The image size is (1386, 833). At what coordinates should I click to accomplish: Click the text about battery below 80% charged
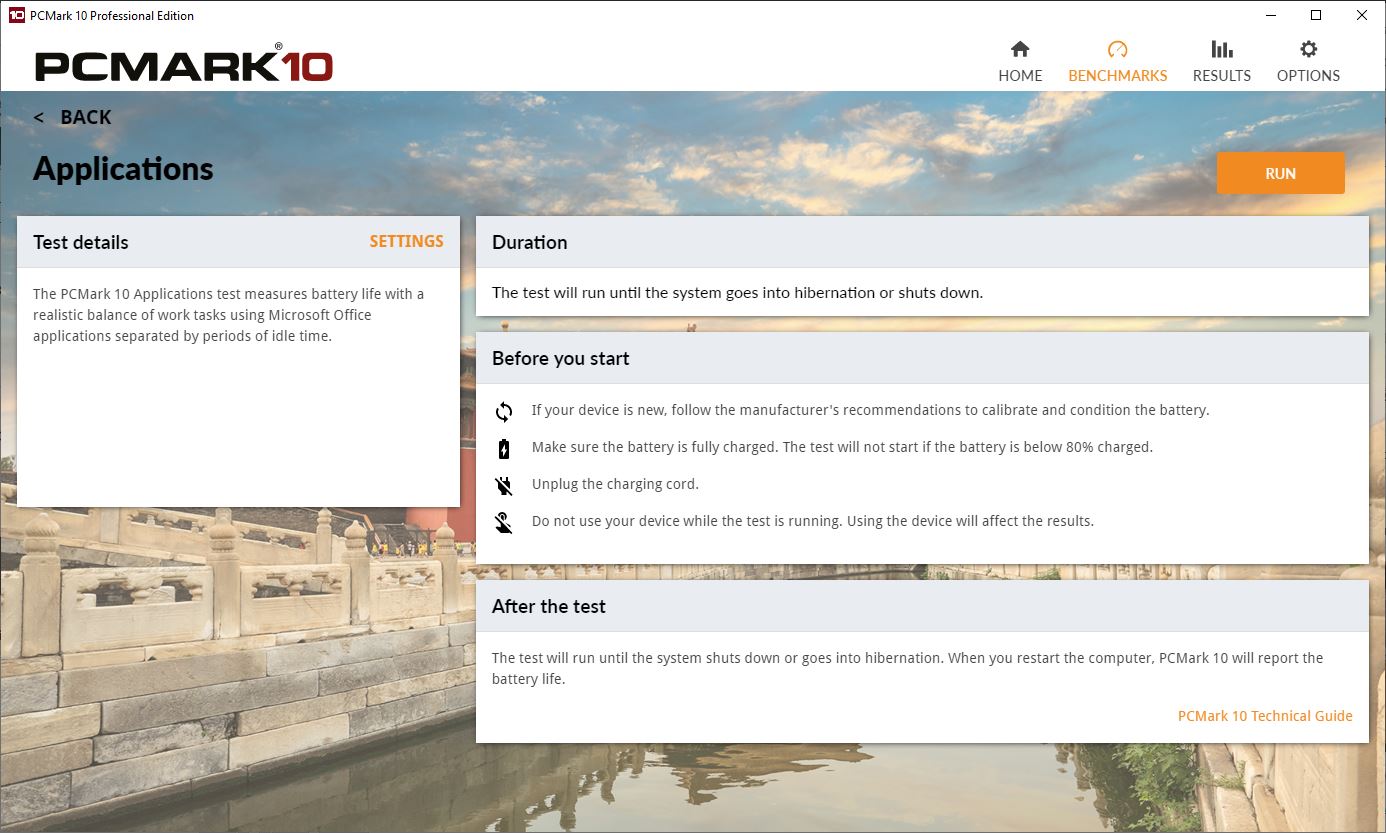(x=842, y=447)
